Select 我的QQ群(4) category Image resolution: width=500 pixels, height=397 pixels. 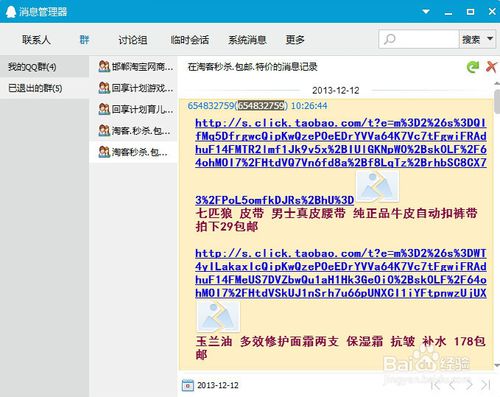coord(44,67)
